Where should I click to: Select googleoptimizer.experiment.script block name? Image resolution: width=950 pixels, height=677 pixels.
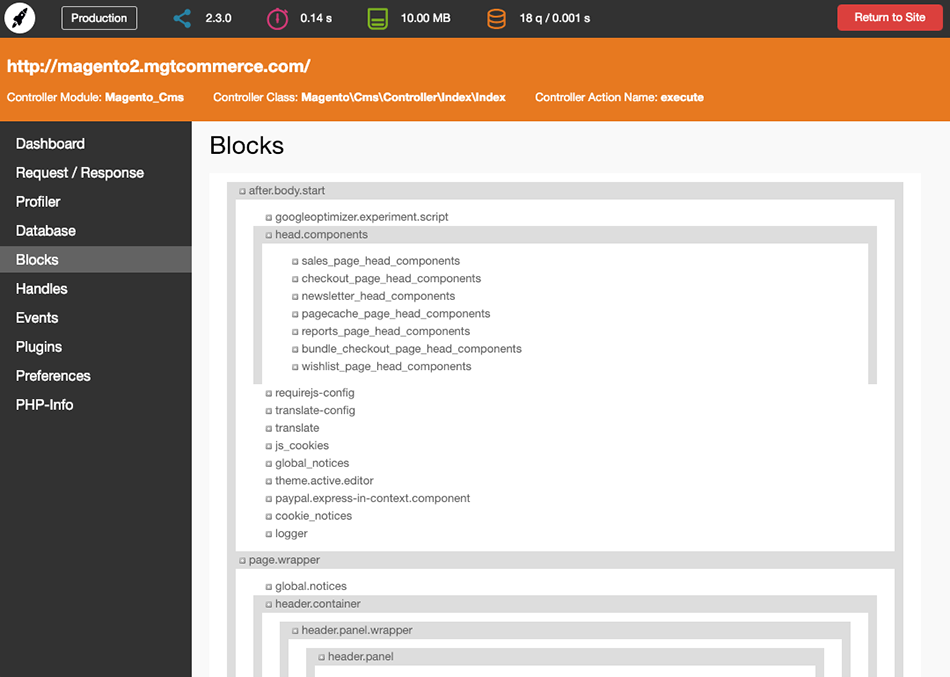tap(362, 217)
